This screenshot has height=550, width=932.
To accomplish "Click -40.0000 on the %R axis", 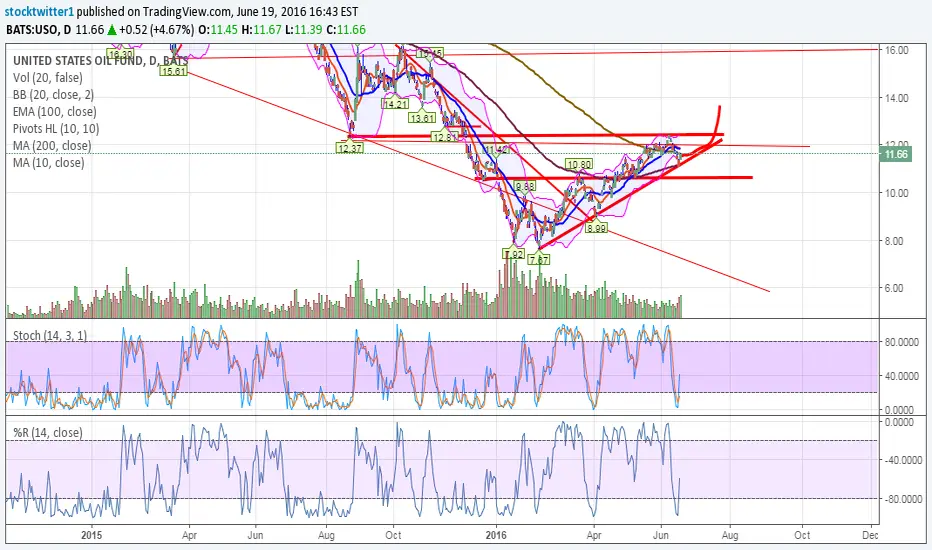I will coord(902,460).
